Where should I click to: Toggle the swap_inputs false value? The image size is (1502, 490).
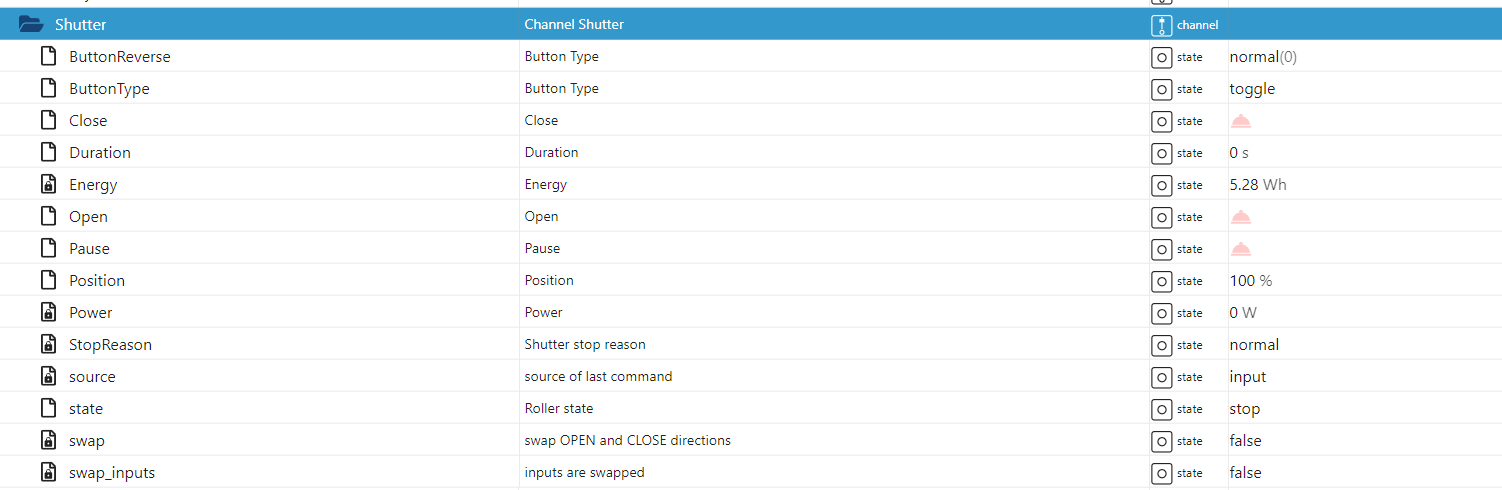[1245, 473]
